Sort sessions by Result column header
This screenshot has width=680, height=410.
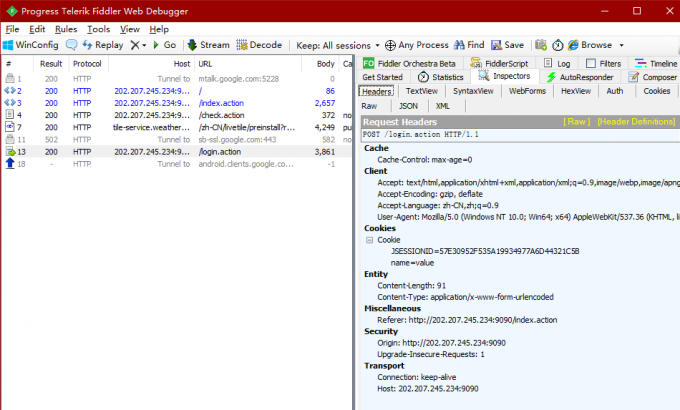click(51, 64)
